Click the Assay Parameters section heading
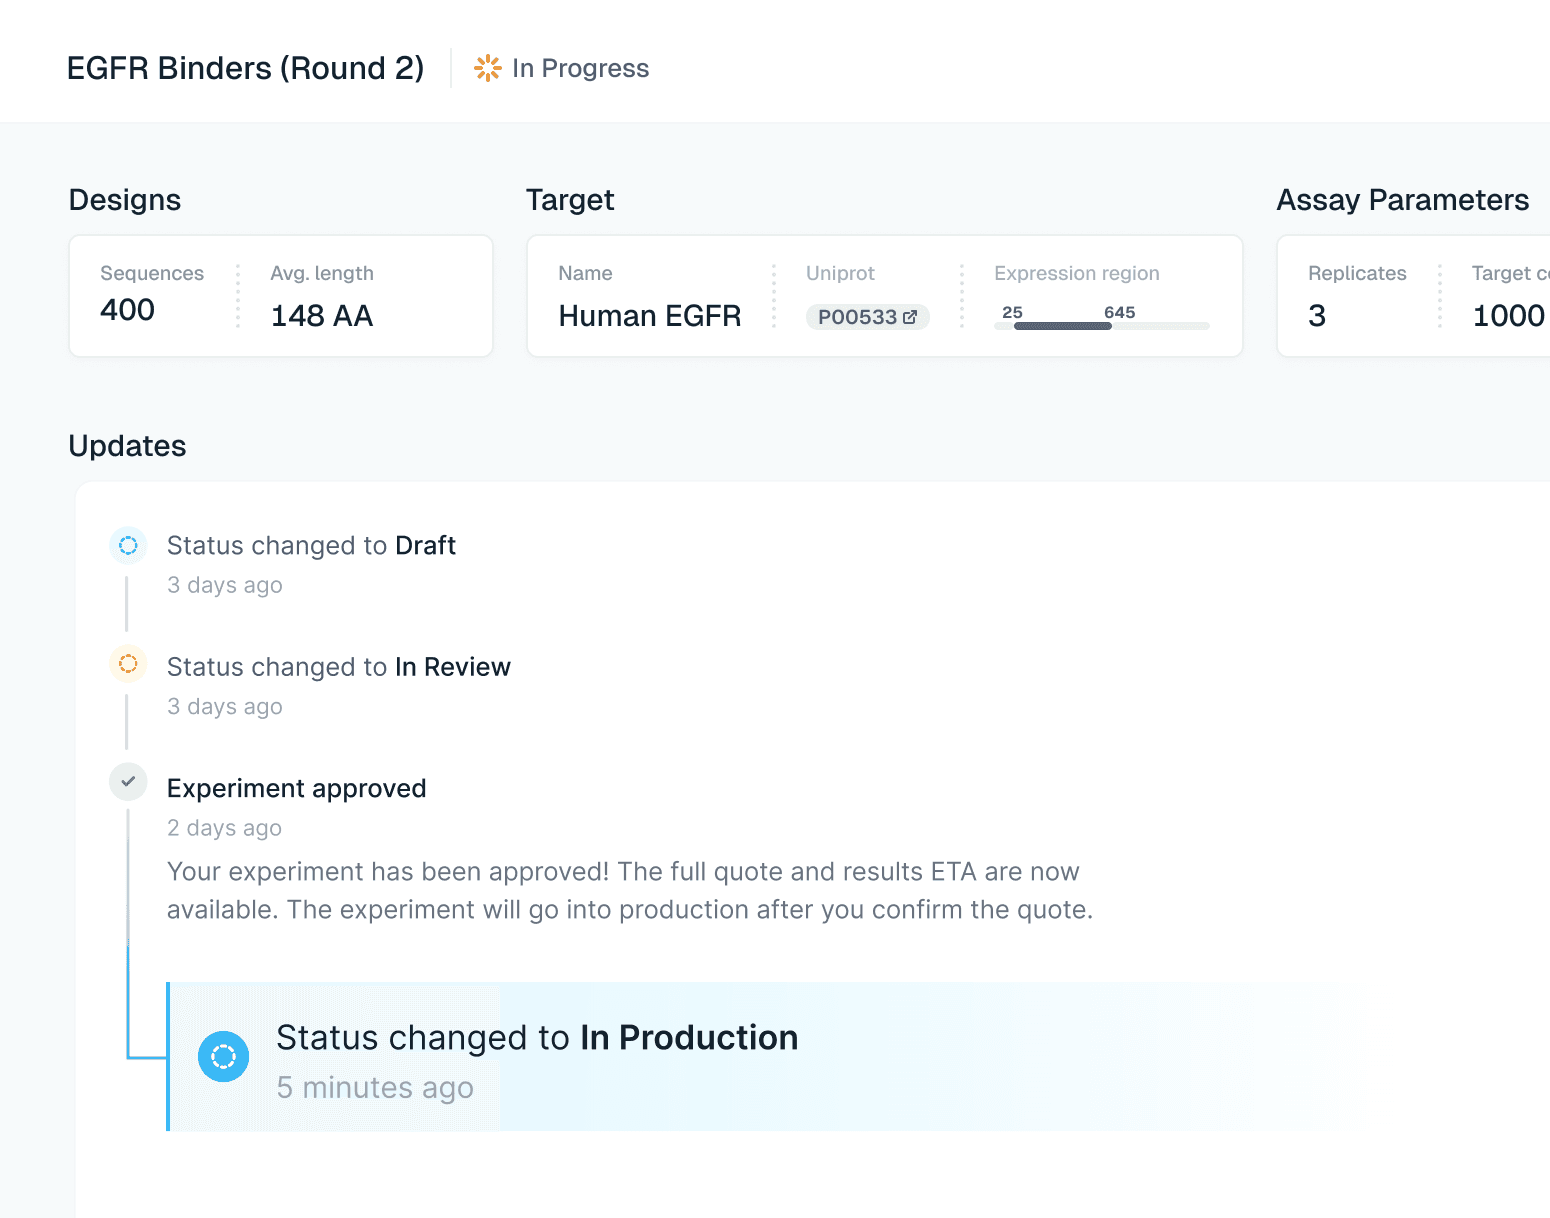The height and width of the screenshot is (1218, 1550). 1402,200
